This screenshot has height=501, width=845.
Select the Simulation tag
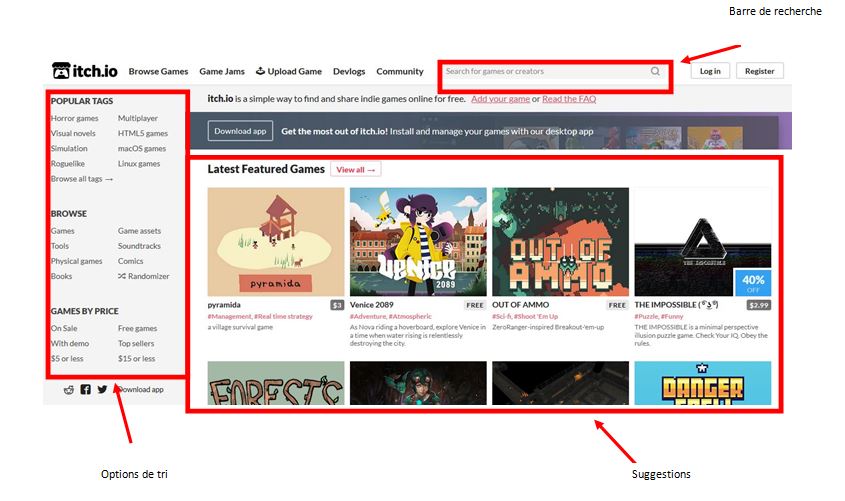point(69,148)
